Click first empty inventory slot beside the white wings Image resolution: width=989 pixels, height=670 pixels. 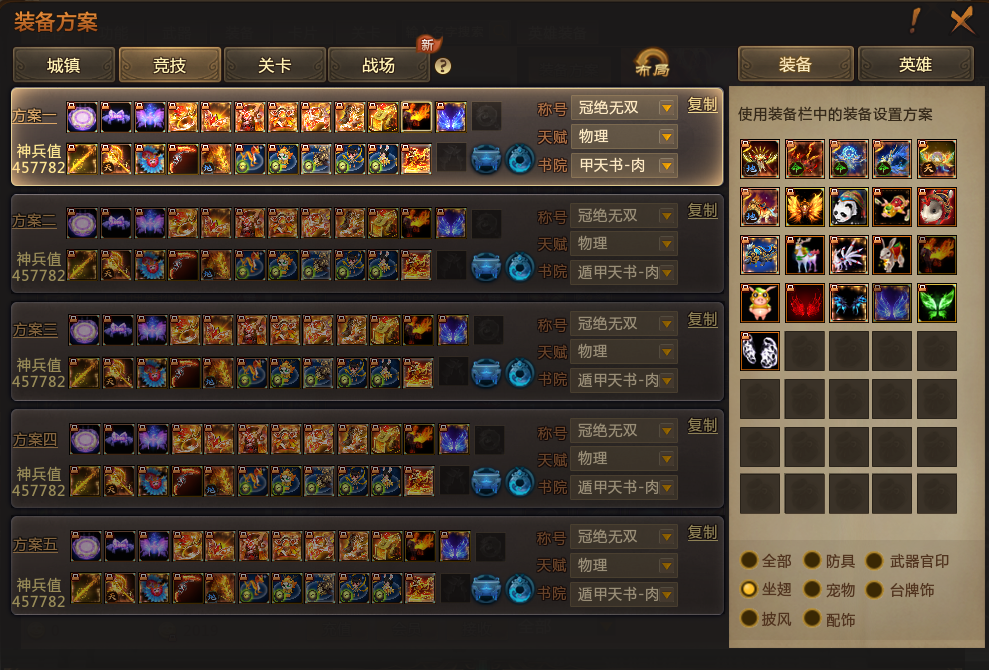click(804, 351)
